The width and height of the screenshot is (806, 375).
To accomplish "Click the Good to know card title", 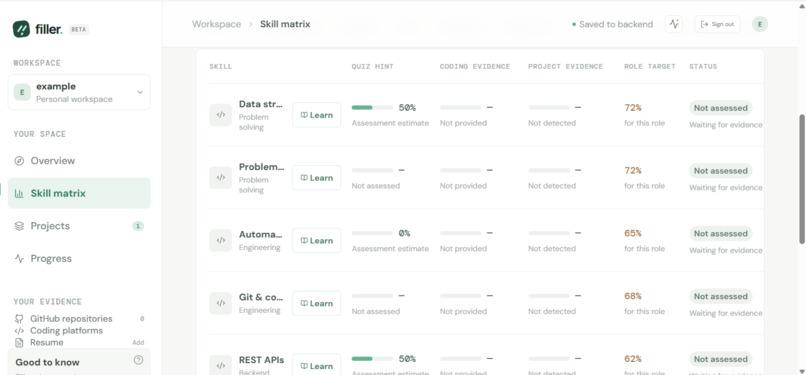I will pyautogui.click(x=47, y=362).
